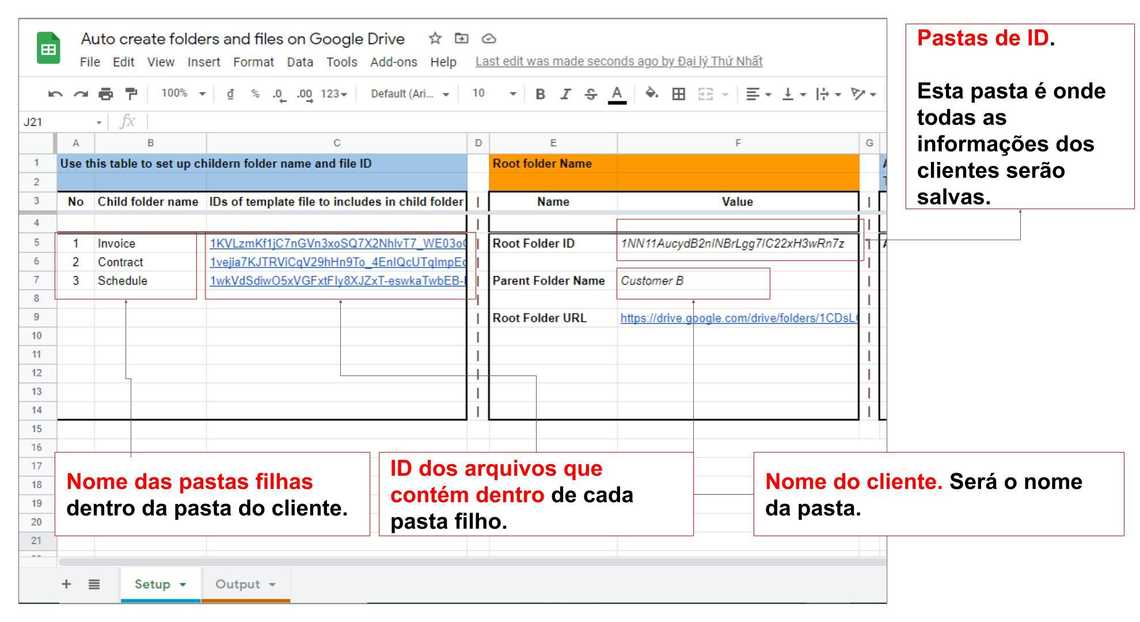The height and width of the screenshot is (622, 1140).
Task: Increase decimal places
Action: point(305,94)
